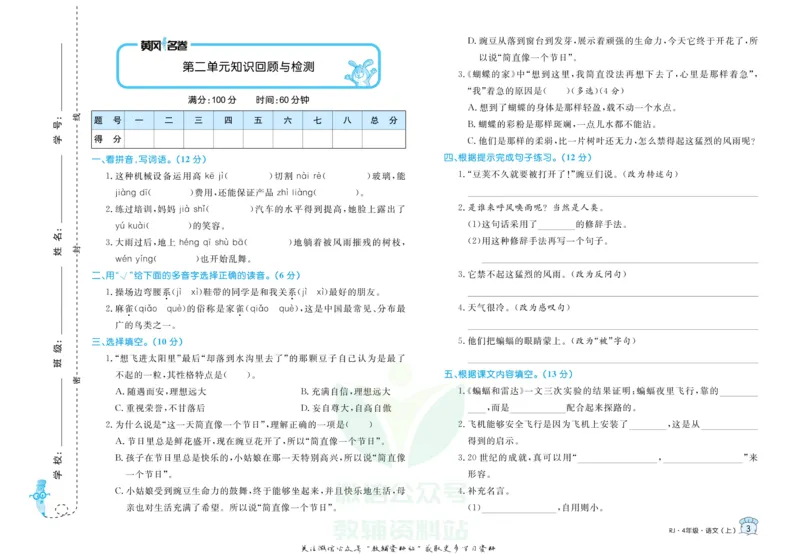Click the text 时间:60分钟
800x554 pixels.
point(283,100)
